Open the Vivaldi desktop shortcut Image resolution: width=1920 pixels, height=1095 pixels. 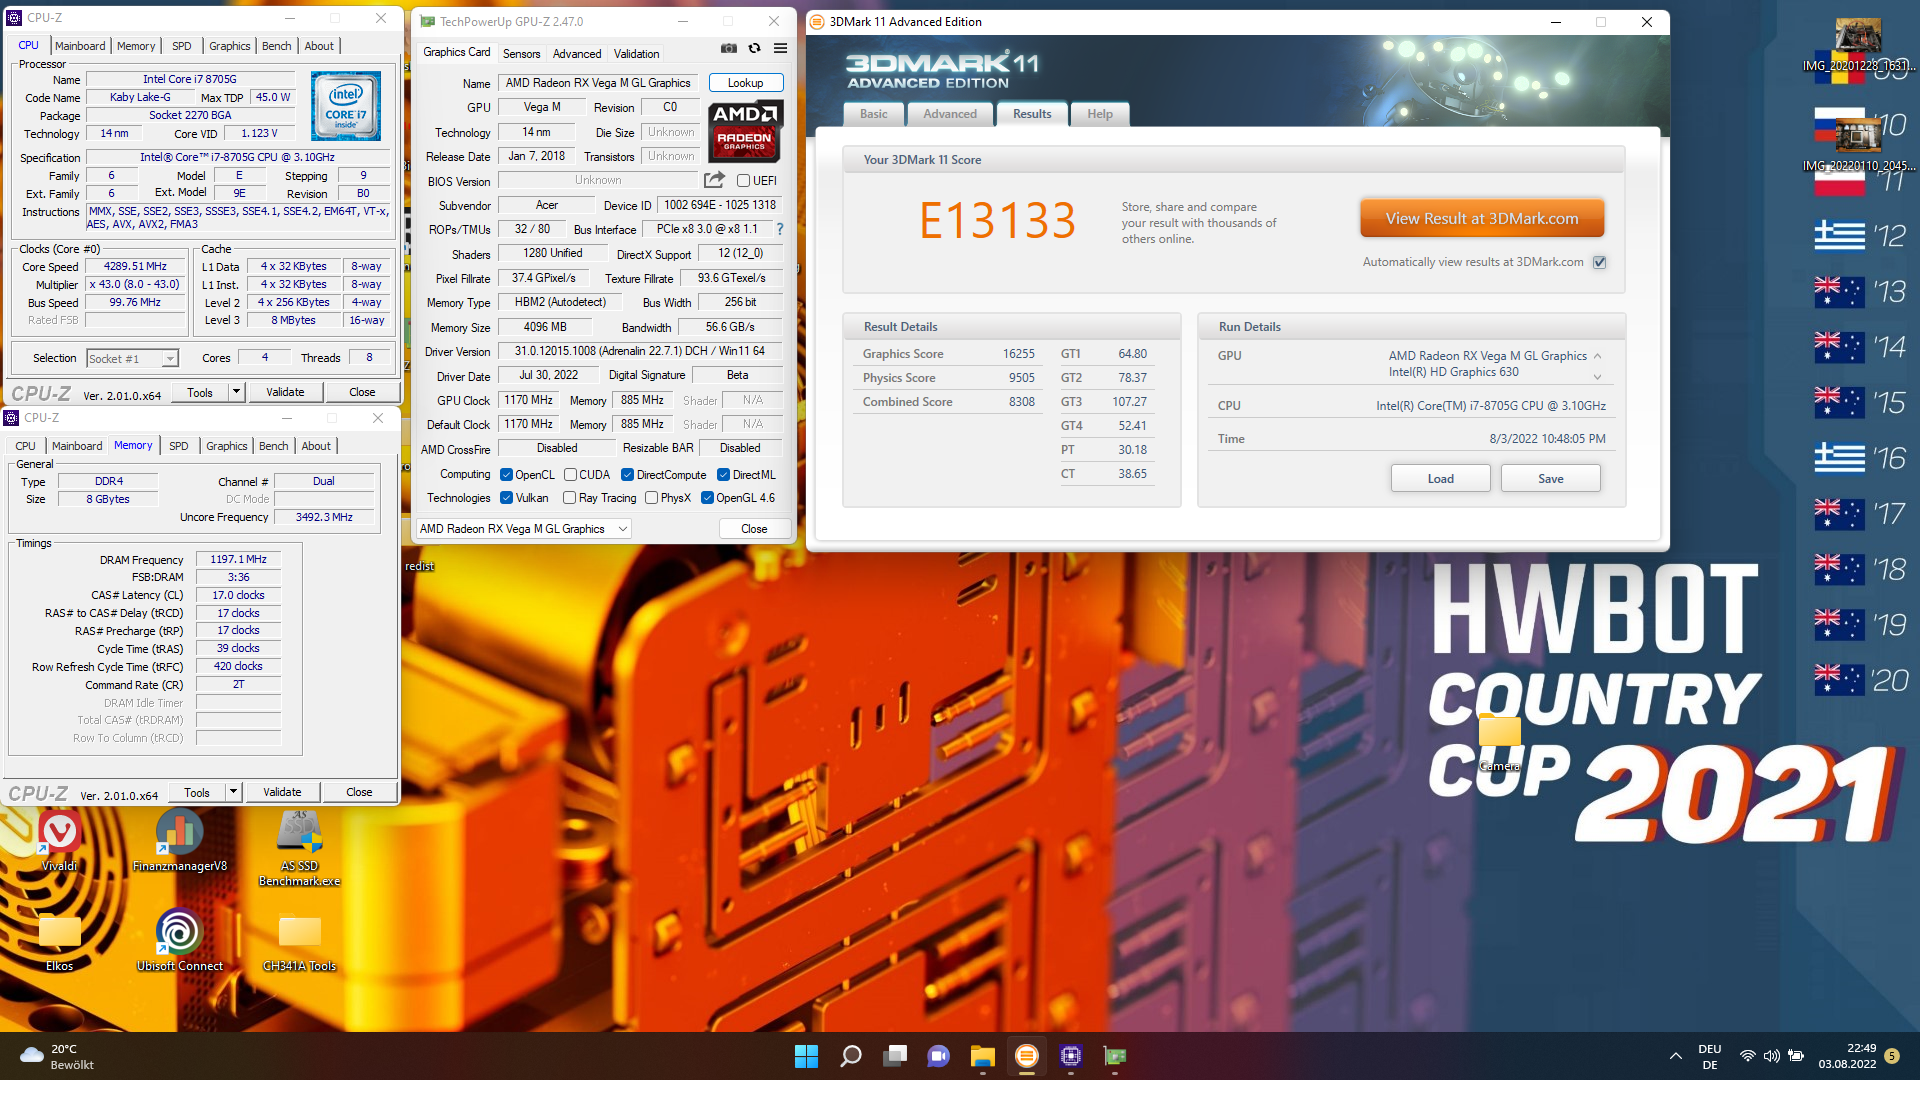[x=59, y=840]
